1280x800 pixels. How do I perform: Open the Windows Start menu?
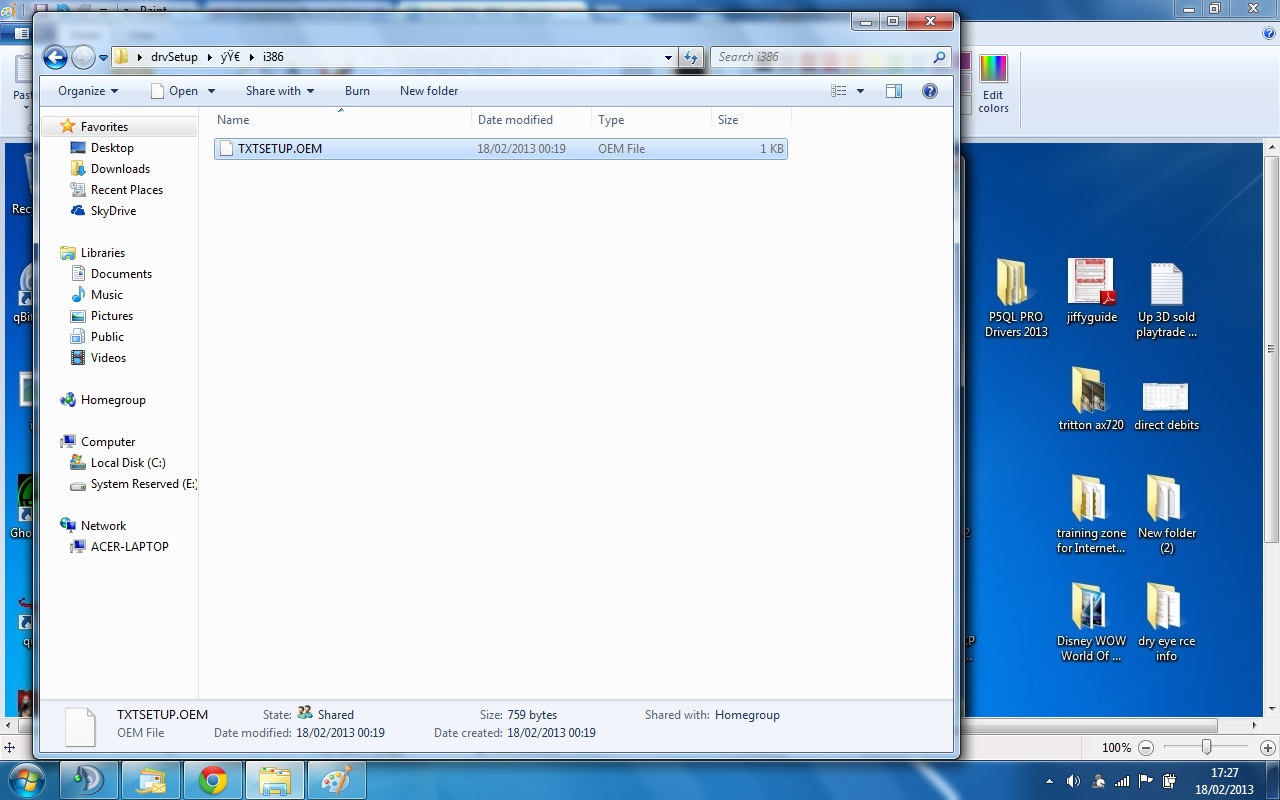point(26,780)
